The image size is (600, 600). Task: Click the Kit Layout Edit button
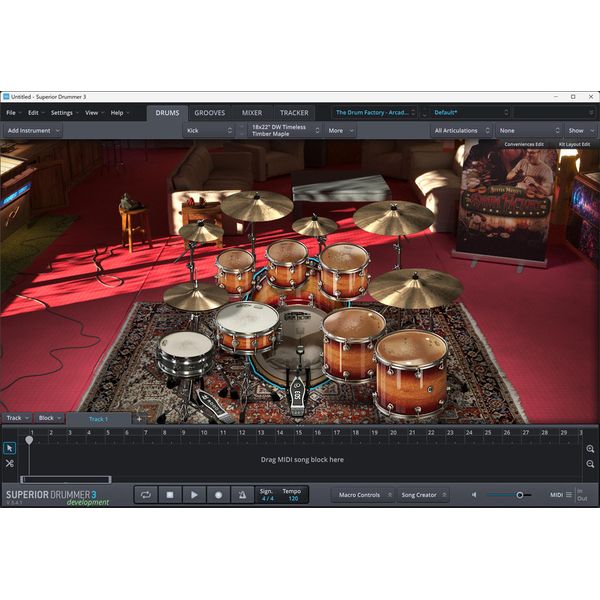coord(574,144)
